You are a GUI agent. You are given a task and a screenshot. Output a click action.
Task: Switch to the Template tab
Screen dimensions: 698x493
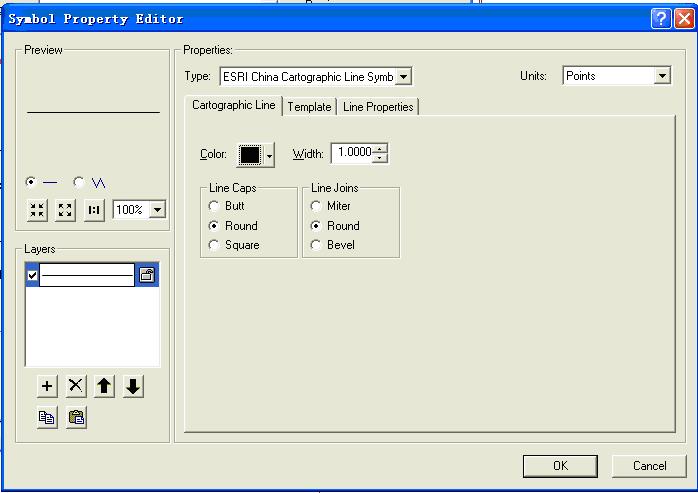click(x=309, y=107)
